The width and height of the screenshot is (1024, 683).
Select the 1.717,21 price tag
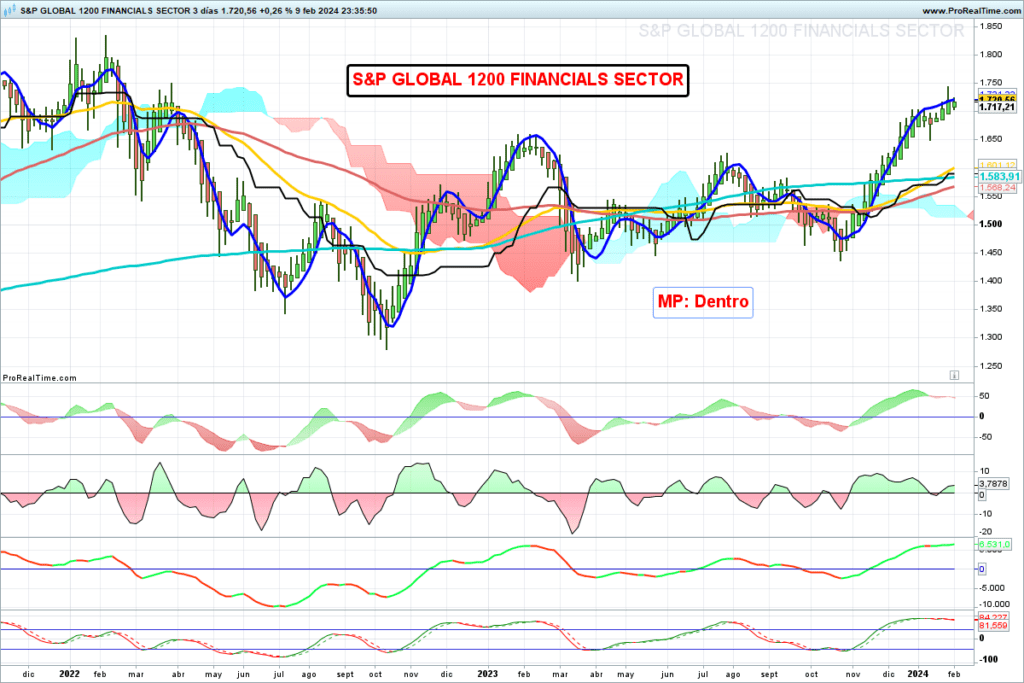pos(997,107)
